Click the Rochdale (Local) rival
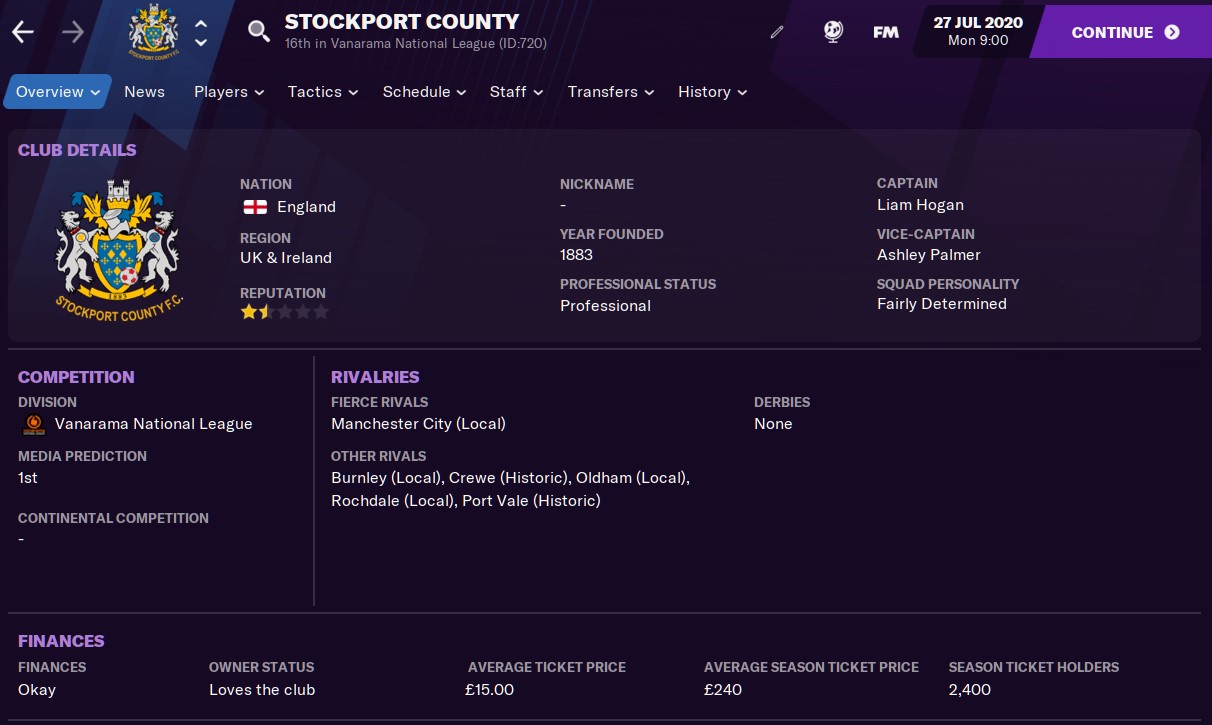1212x725 pixels. [392, 501]
